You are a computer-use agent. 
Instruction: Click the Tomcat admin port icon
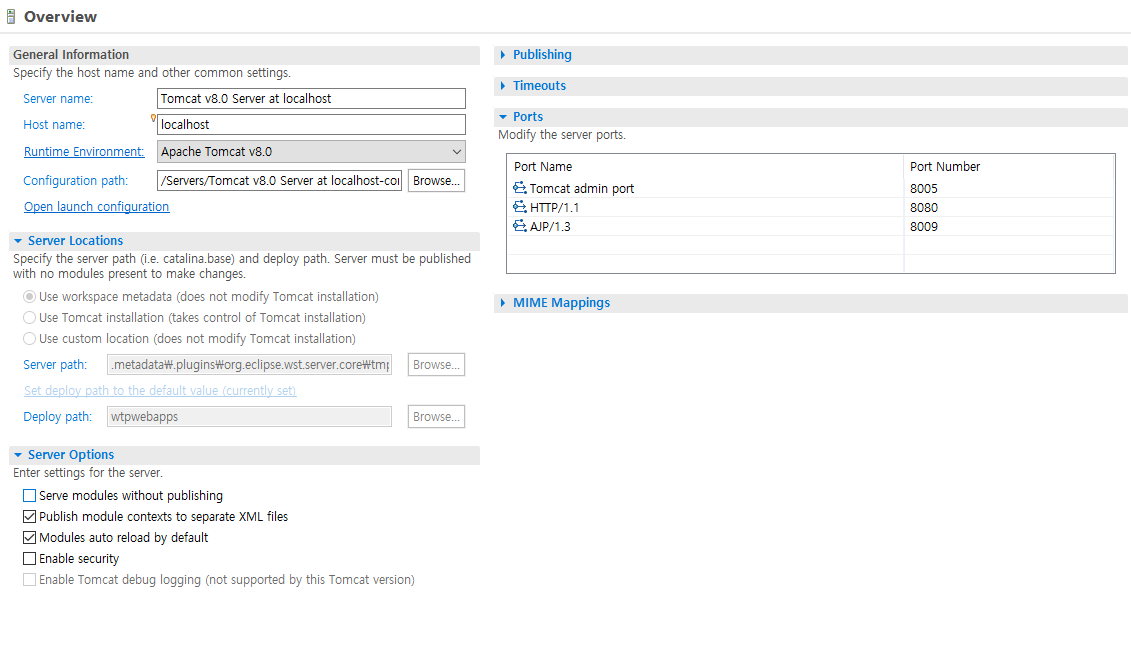pyautogui.click(x=519, y=188)
